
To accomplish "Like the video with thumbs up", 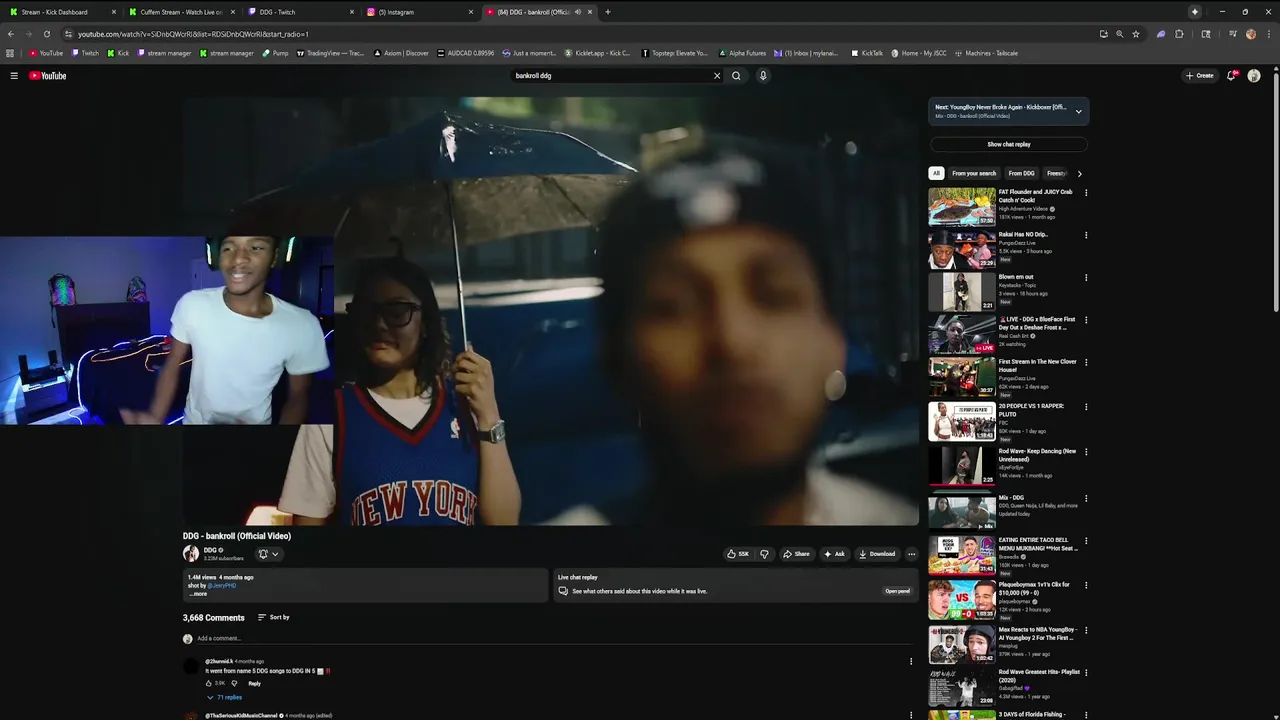I will click(738, 554).
